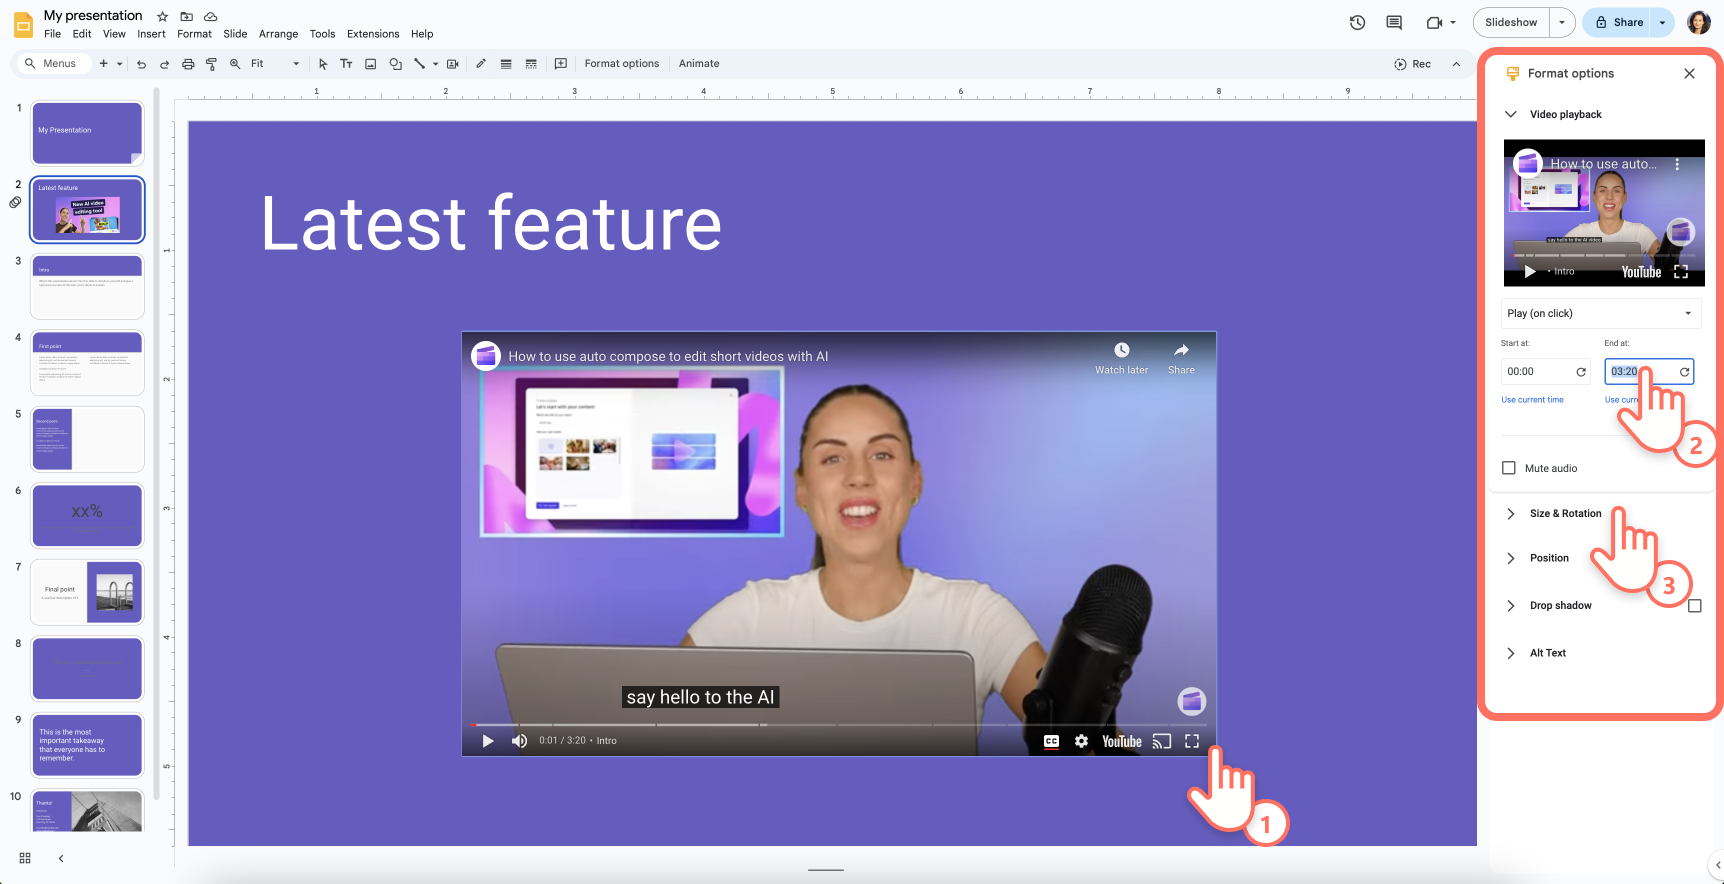The width and height of the screenshot is (1724, 884).
Task: Add a comment using toolbar icon
Action: [x=561, y=64]
